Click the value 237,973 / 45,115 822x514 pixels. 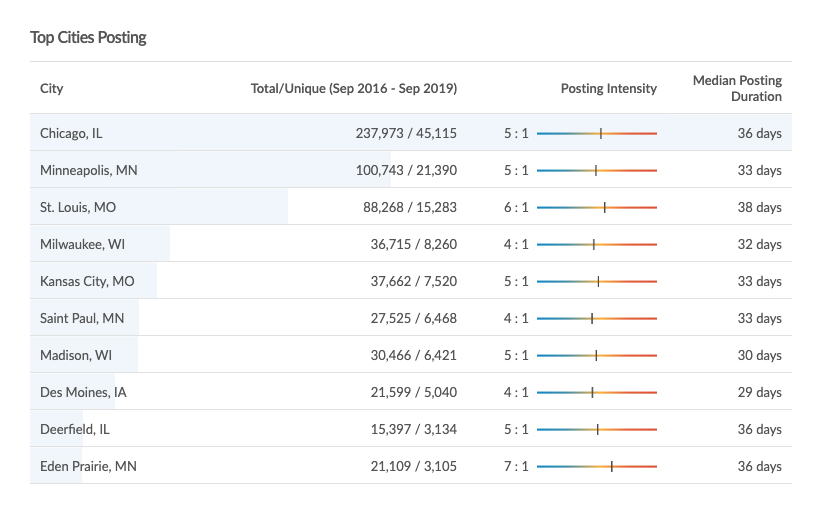tap(406, 133)
